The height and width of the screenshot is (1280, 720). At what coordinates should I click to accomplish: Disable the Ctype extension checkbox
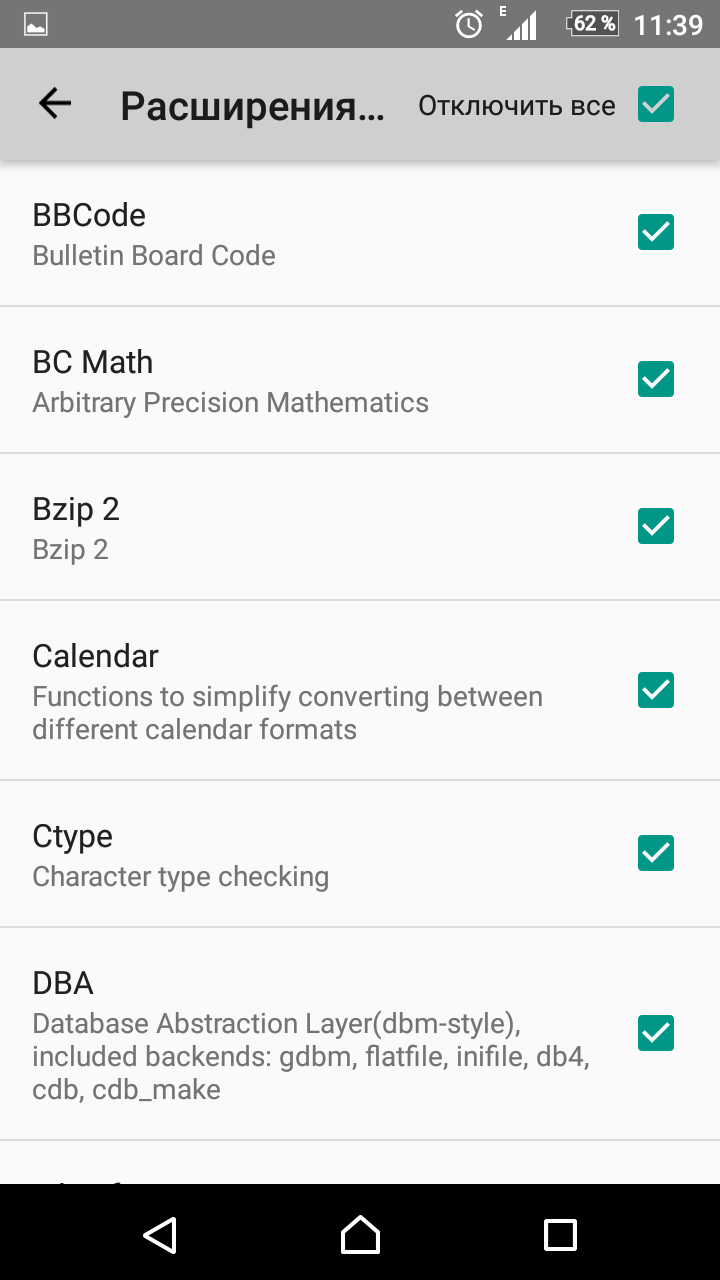656,853
